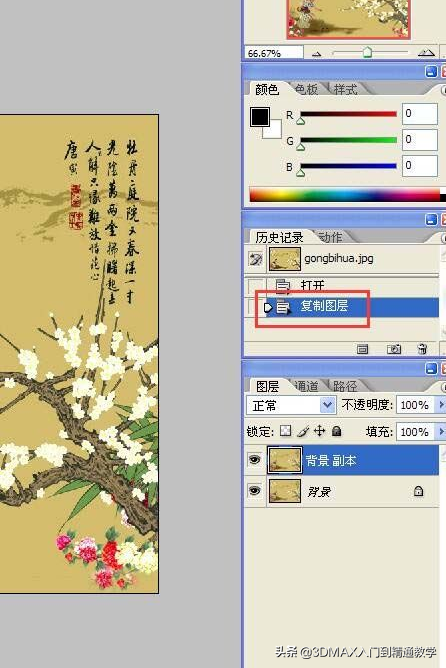
Task: Click the zoom in icon in Navigator
Action: click(426, 53)
